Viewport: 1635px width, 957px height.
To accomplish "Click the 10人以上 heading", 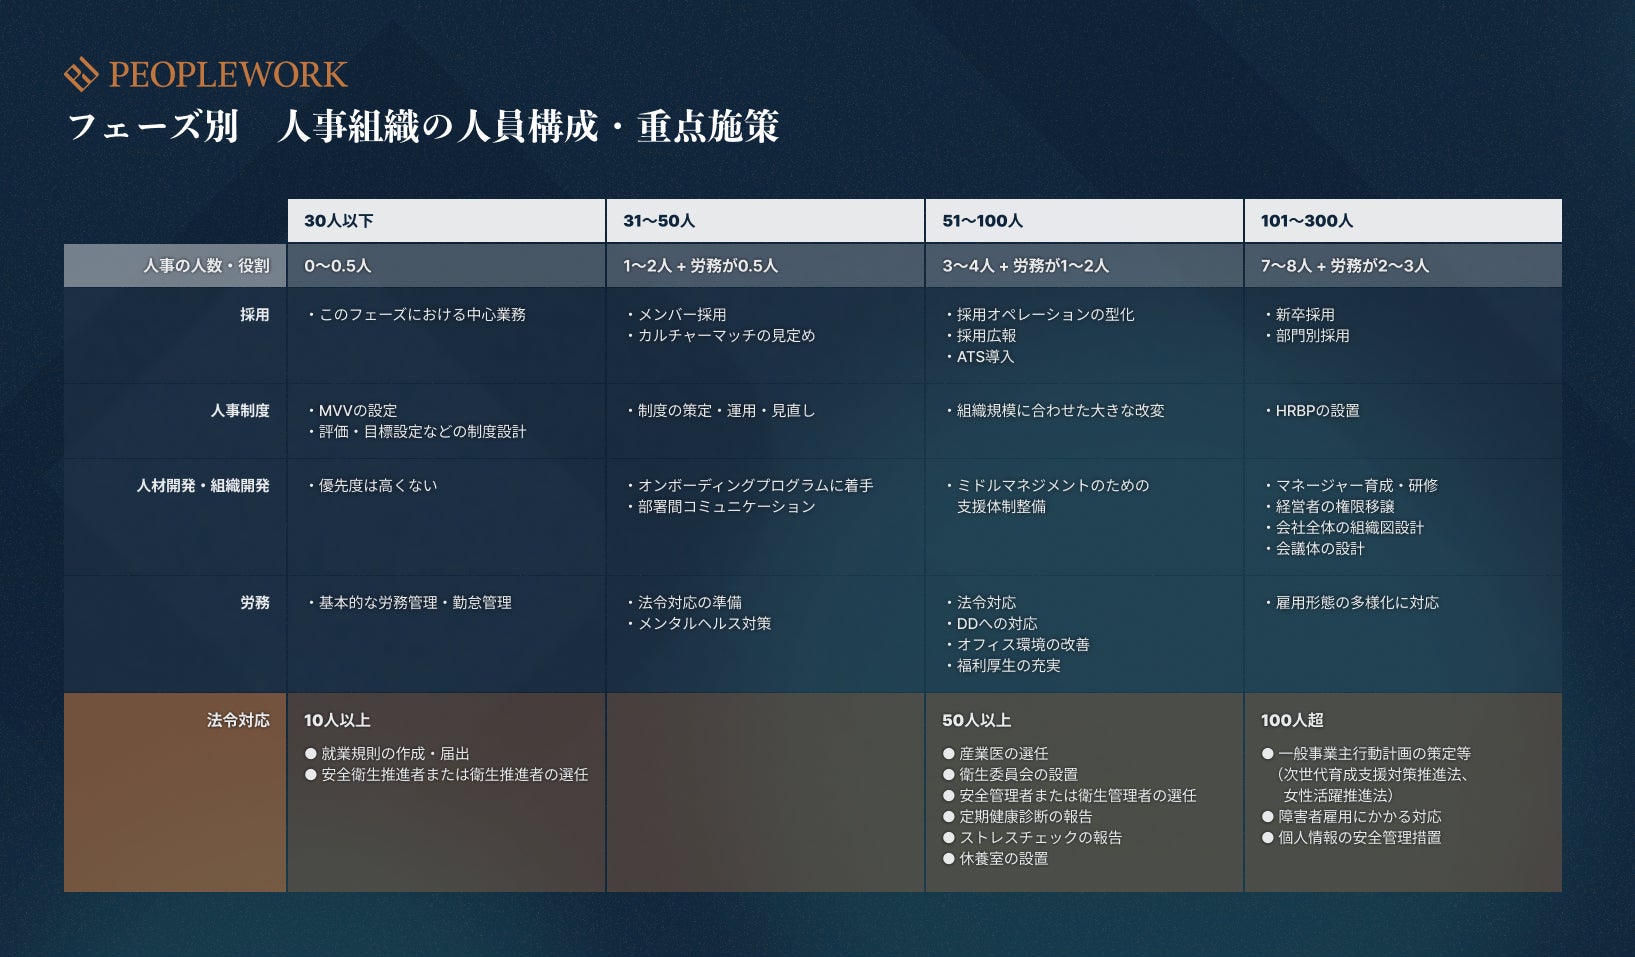I will [337, 720].
